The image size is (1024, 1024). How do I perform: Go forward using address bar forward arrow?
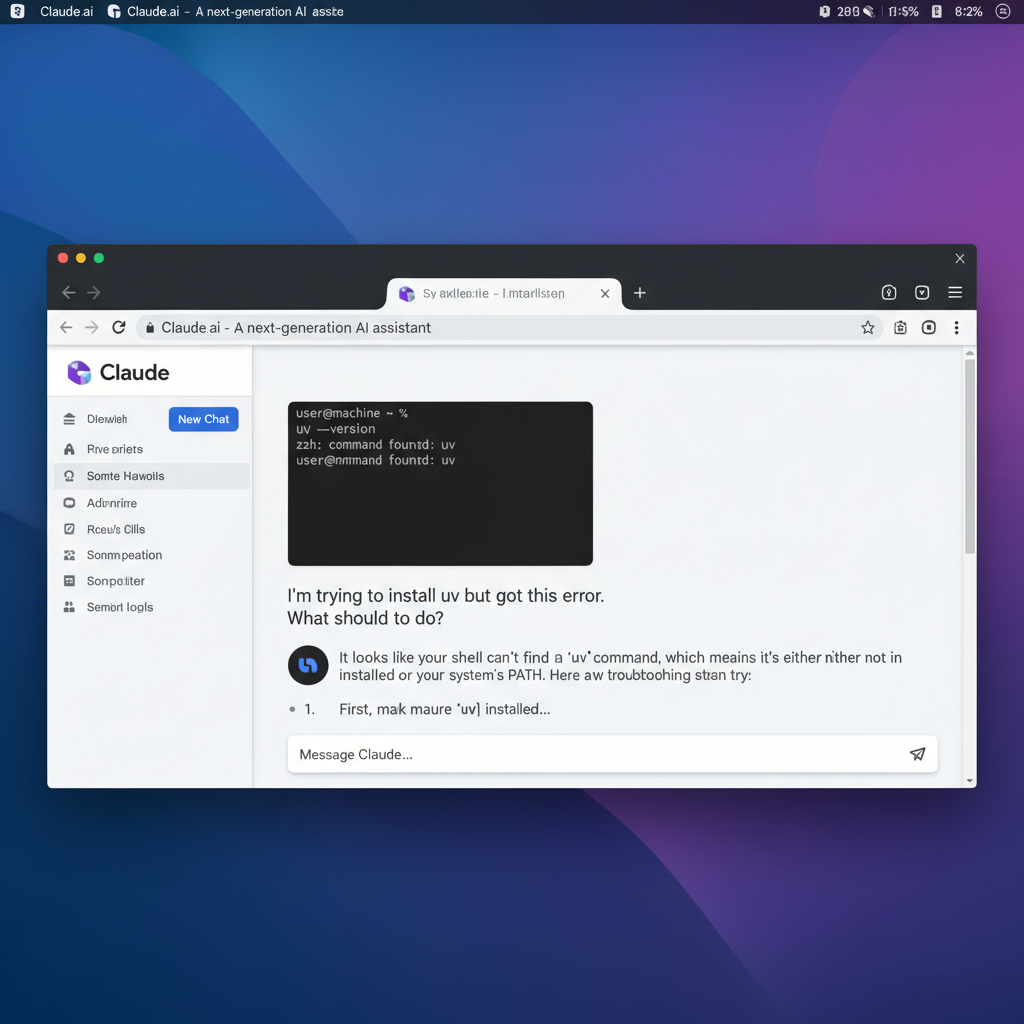[92, 327]
